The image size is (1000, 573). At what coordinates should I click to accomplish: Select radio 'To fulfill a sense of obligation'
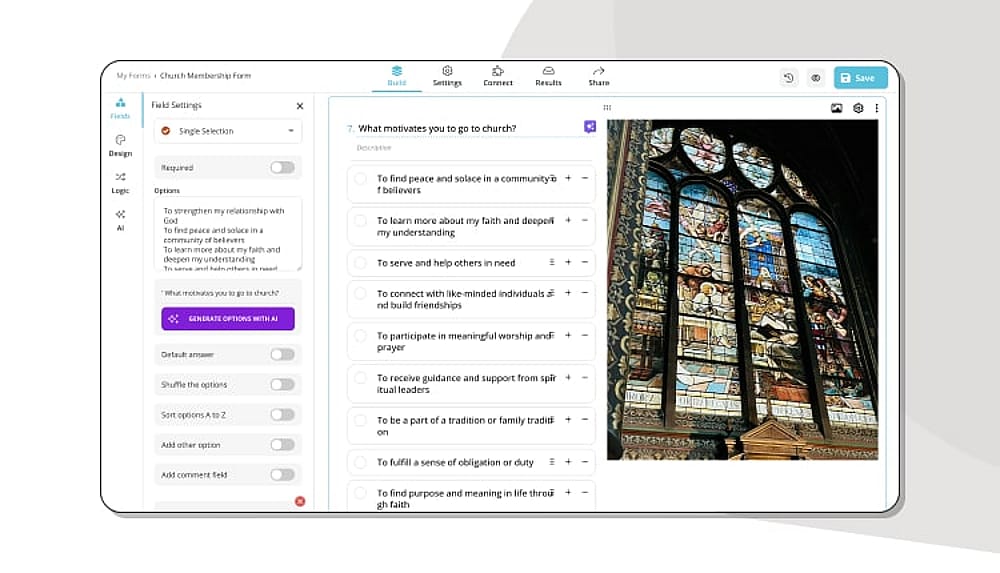tap(360, 462)
